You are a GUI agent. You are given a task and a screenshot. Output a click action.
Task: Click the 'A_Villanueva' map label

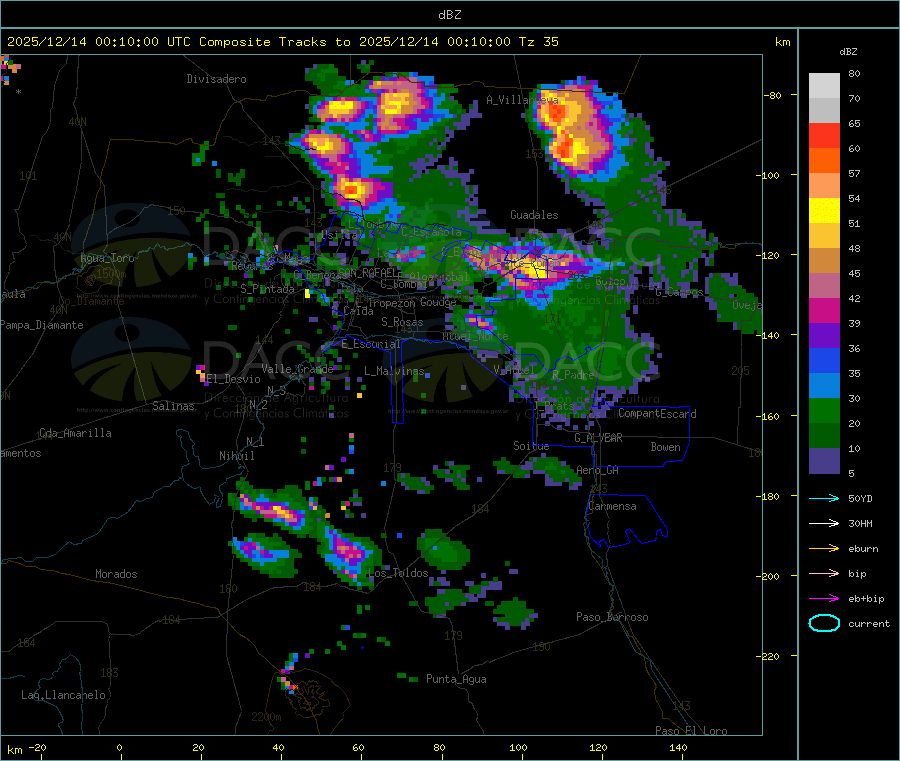coord(522,100)
